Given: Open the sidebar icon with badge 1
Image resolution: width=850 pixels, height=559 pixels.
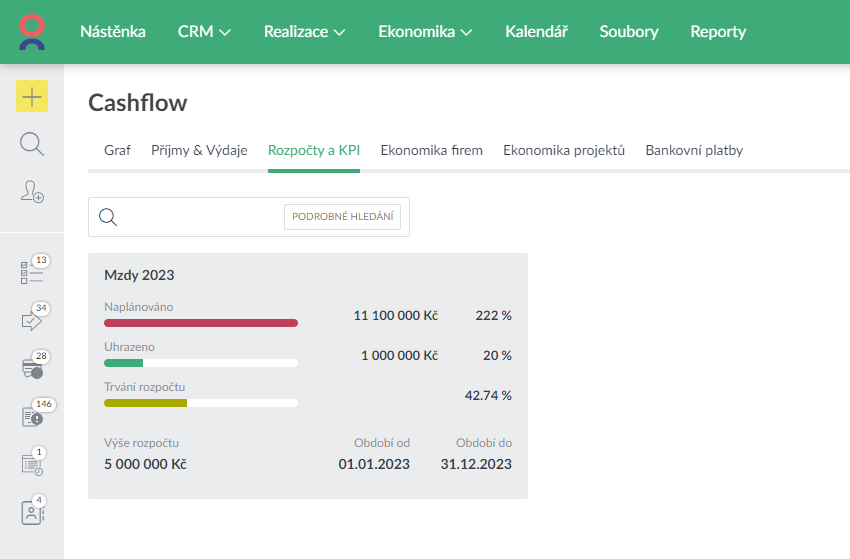Looking at the screenshot, I should coord(31,463).
